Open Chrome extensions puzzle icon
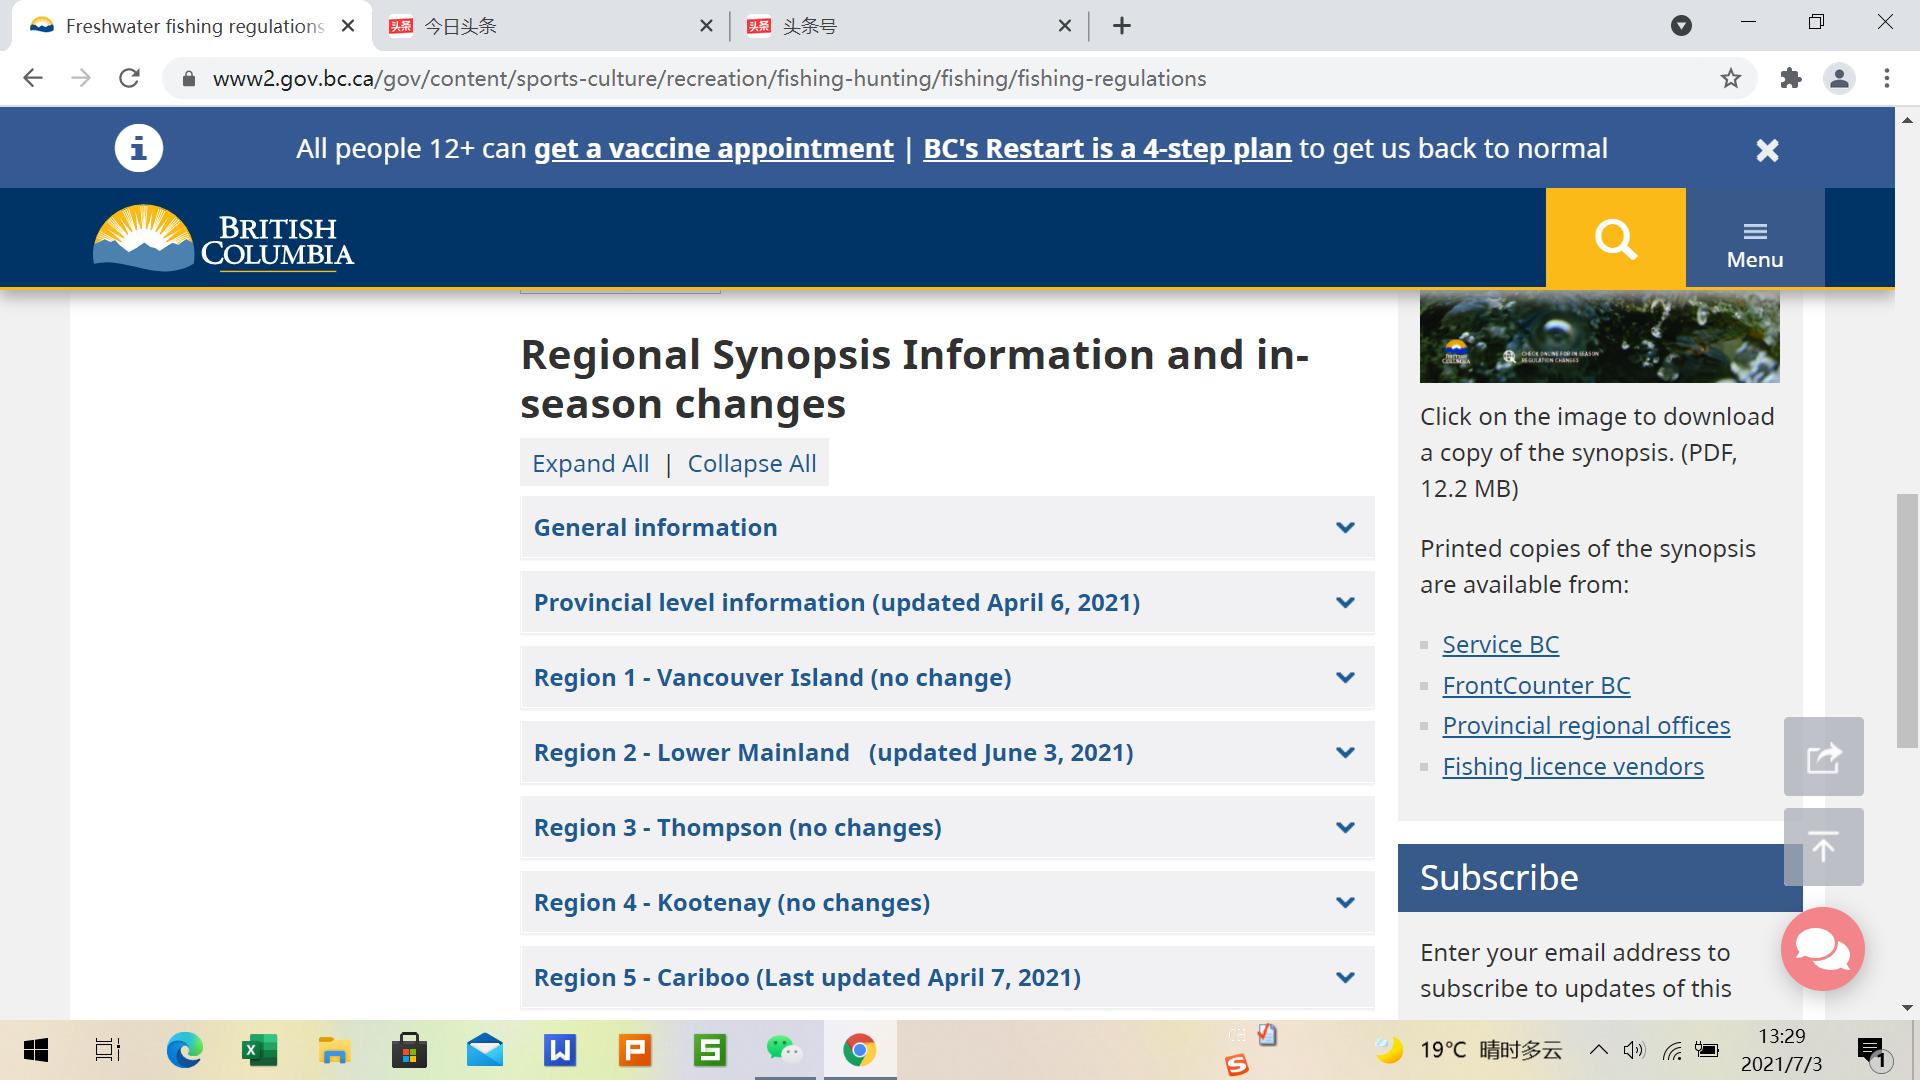 tap(1790, 79)
